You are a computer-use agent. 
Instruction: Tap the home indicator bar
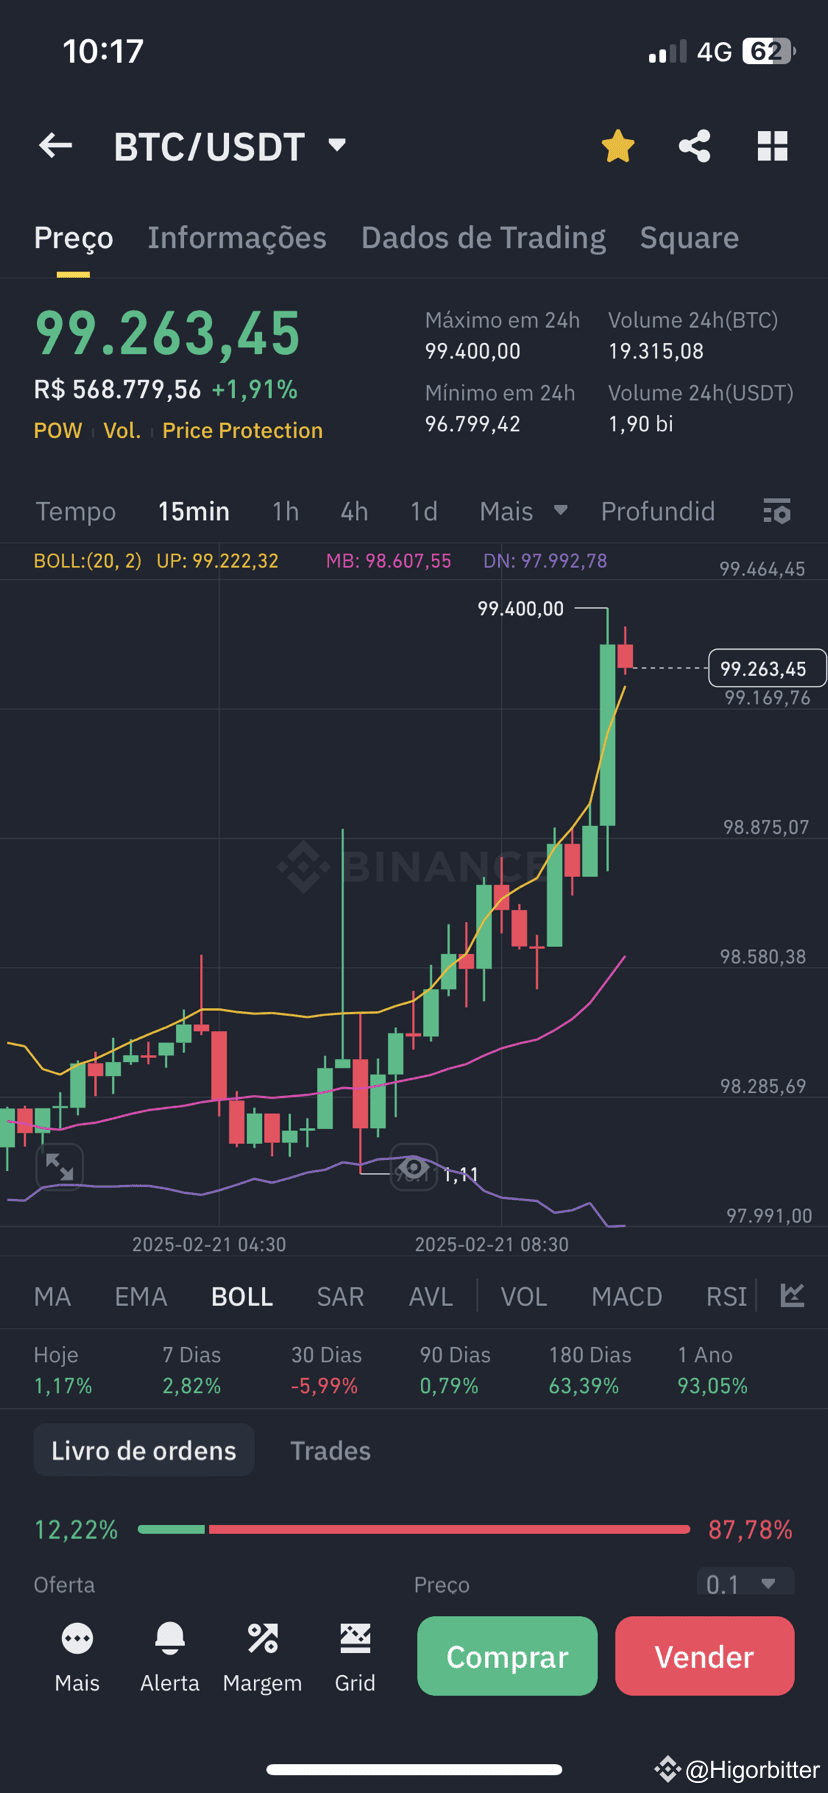click(414, 1769)
